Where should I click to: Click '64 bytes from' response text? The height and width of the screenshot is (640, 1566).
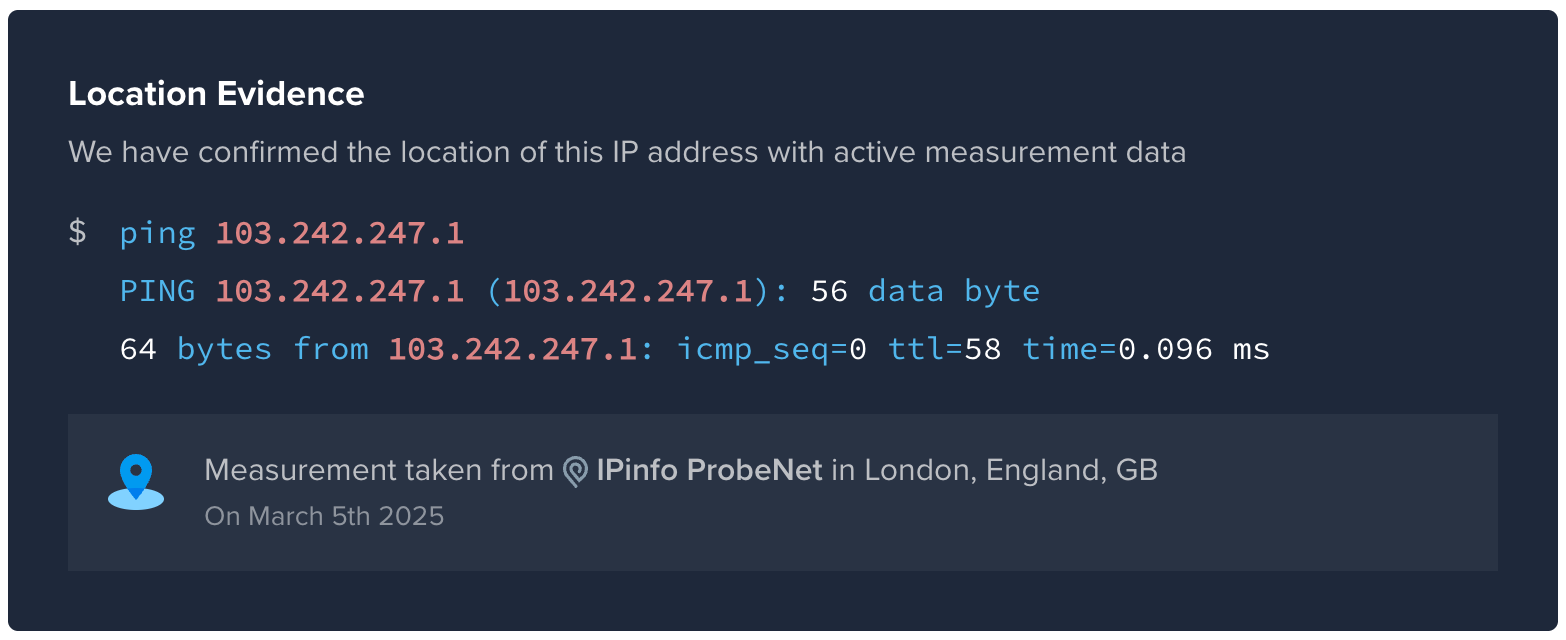pyautogui.click(x=244, y=349)
